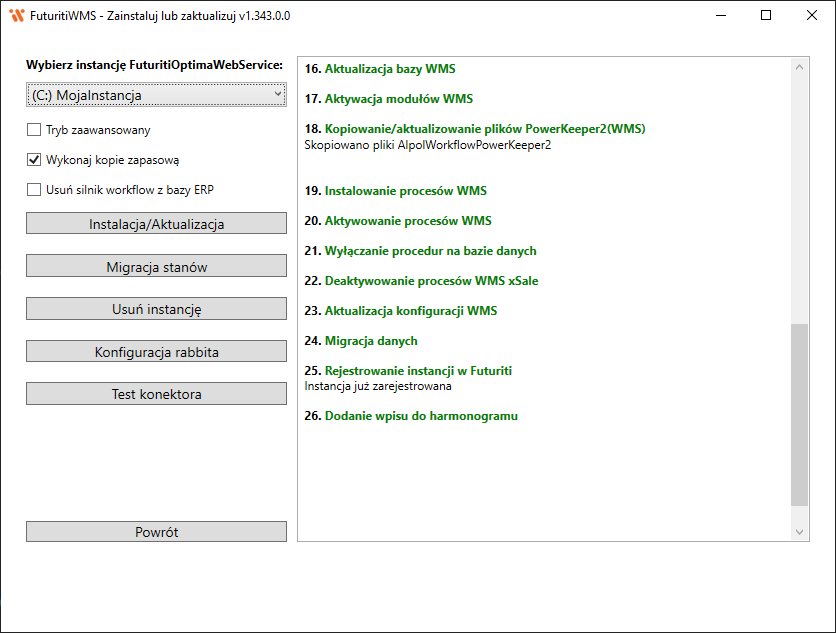This screenshot has width=836, height=633.
Task: Tick Usuń silnik workflow z bazy ERP
Action: [x=34, y=189]
